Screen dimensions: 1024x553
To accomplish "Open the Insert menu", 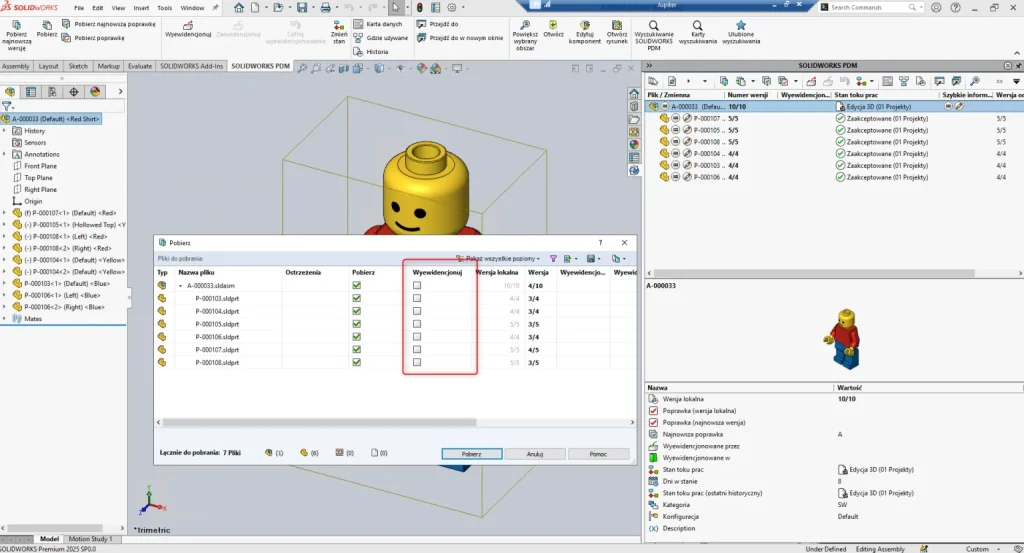I will click(141, 8).
